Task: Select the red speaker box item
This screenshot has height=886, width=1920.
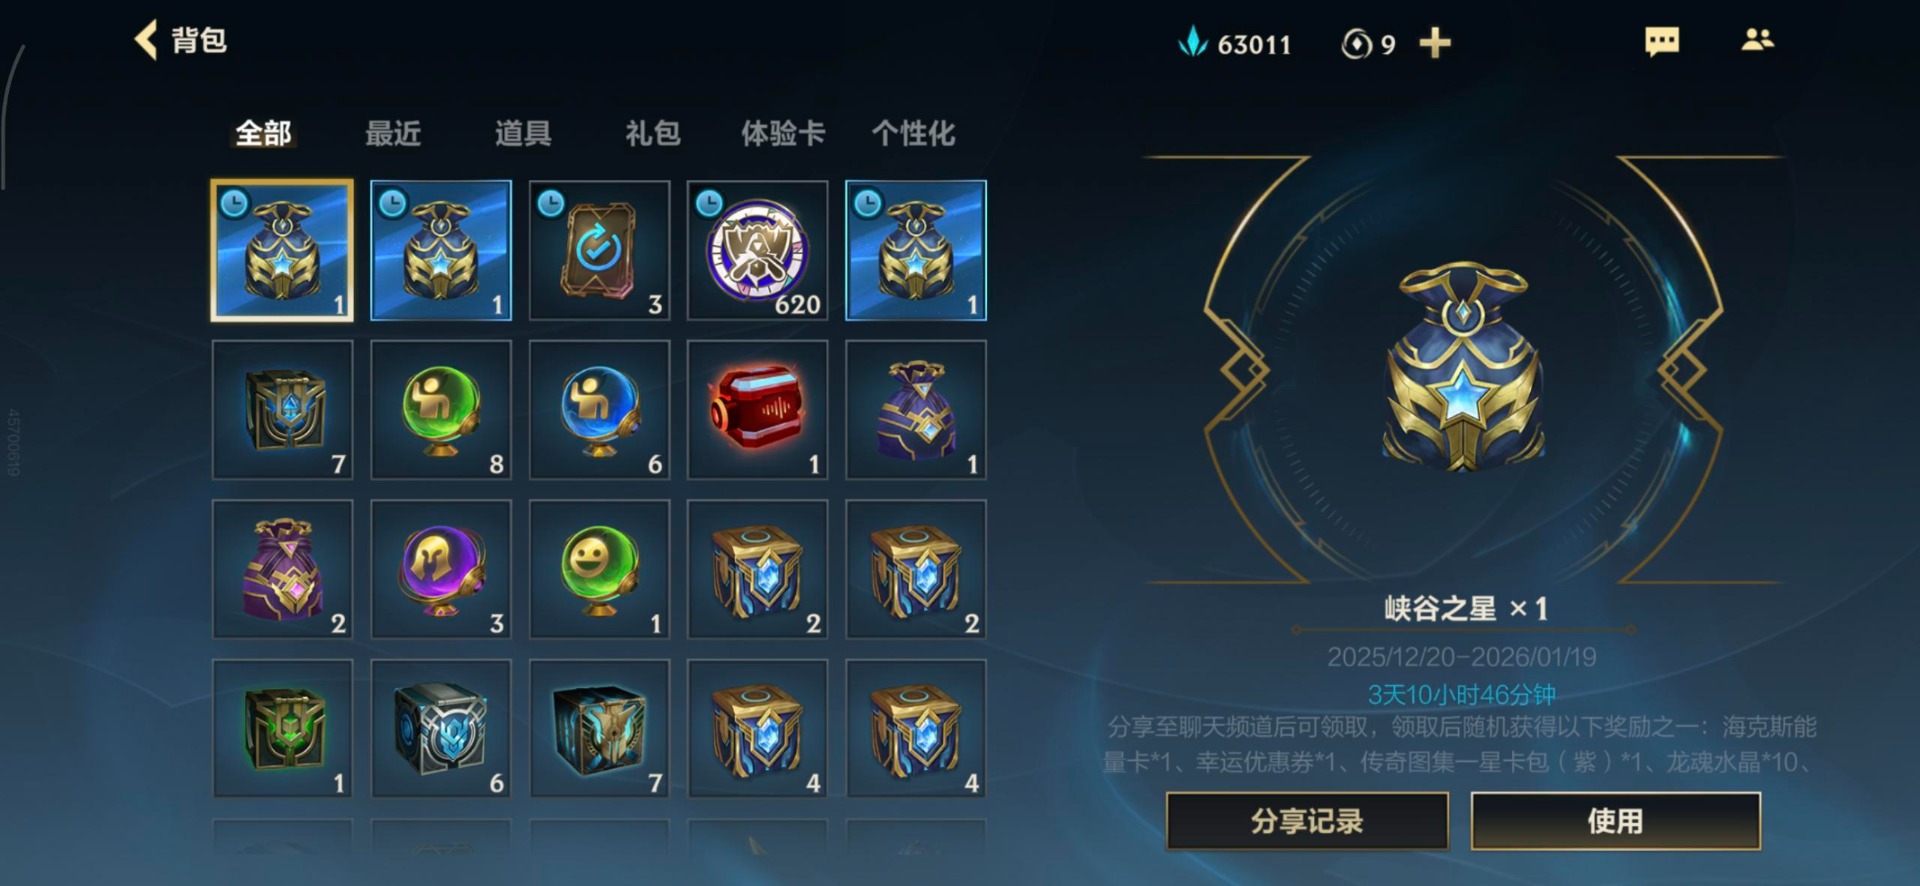Action: tap(757, 409)
